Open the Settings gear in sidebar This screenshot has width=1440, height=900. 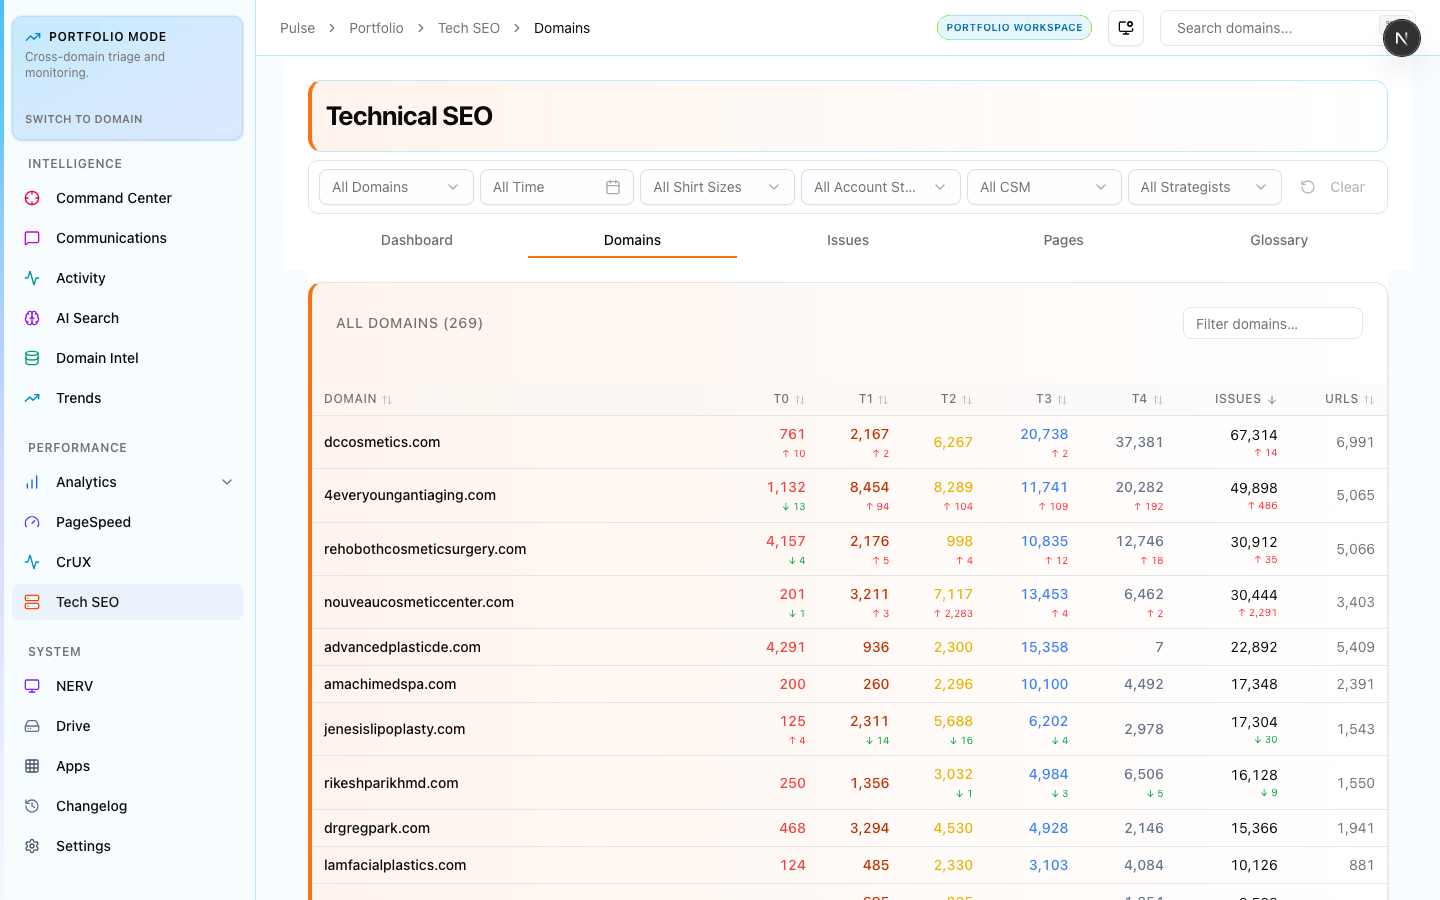click(x=32, y=846)
